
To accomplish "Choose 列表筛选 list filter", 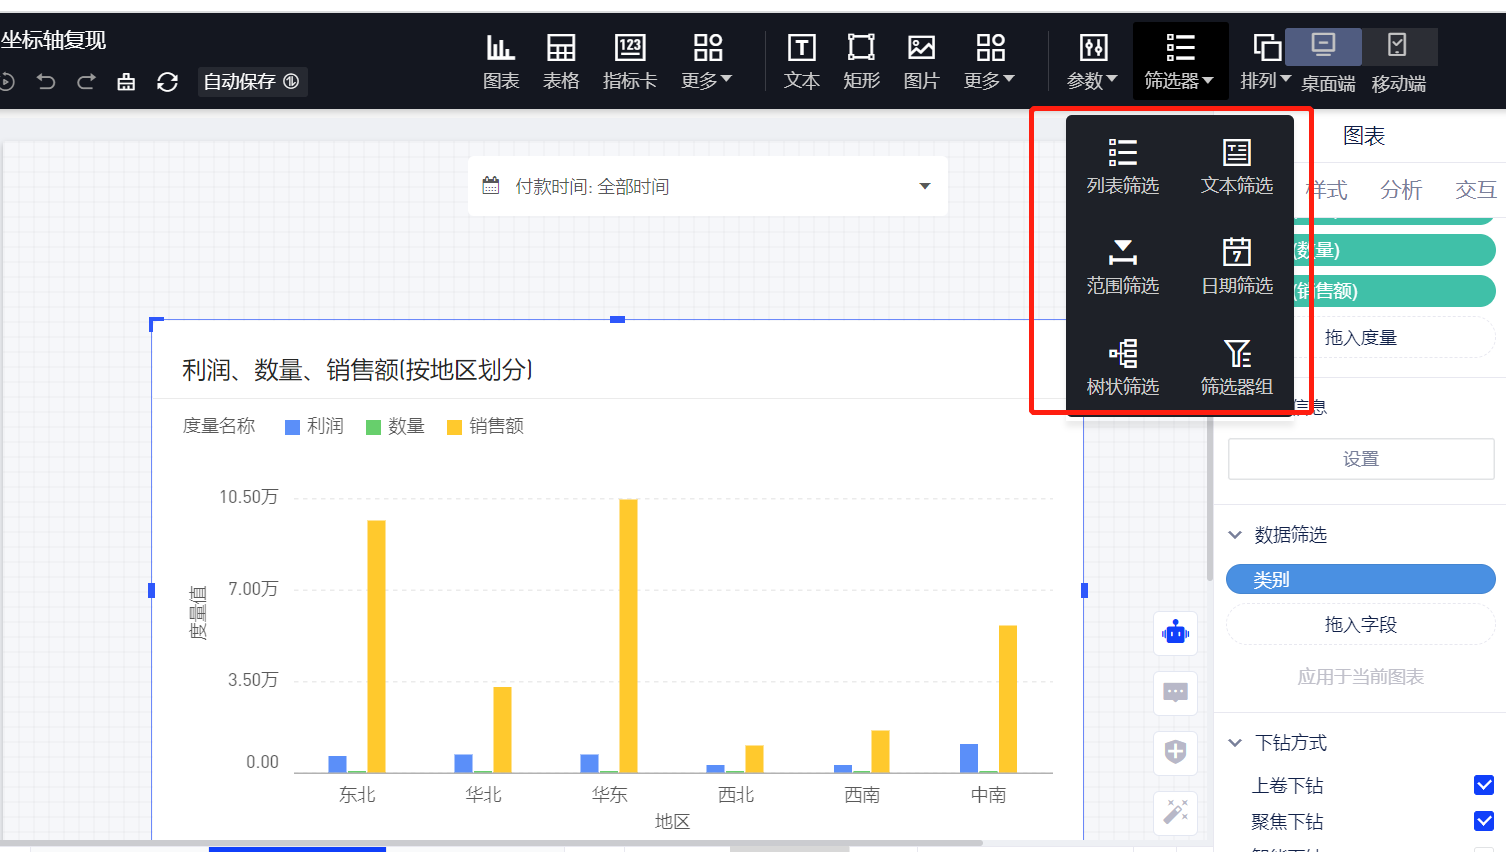I will tap(1123, 166).
